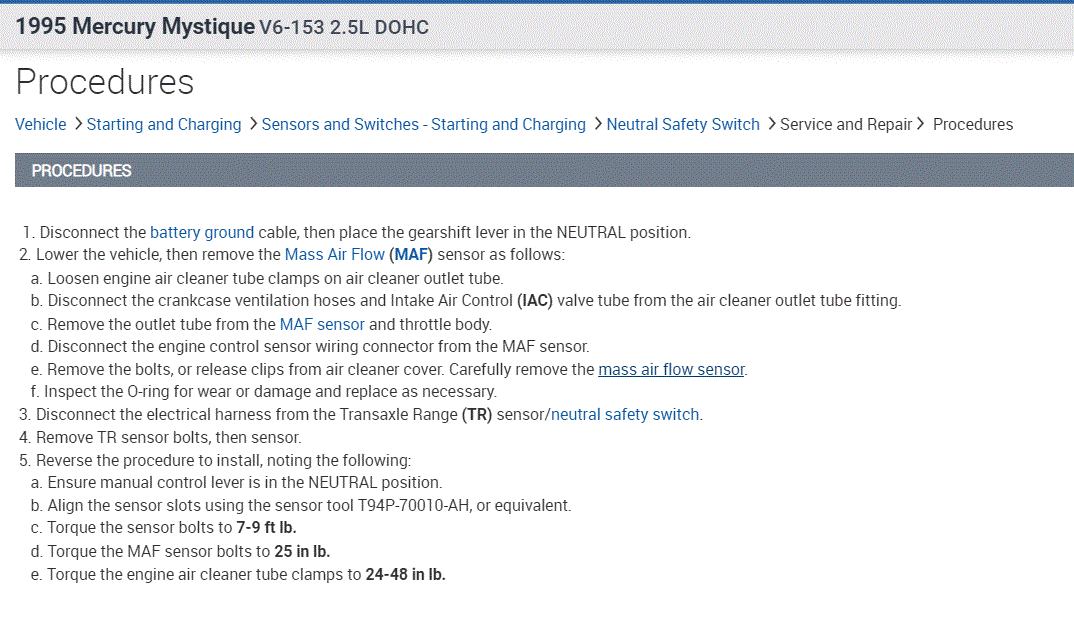
Task: Click the PROCEDURES section header bar
Action: coord(544,171)
